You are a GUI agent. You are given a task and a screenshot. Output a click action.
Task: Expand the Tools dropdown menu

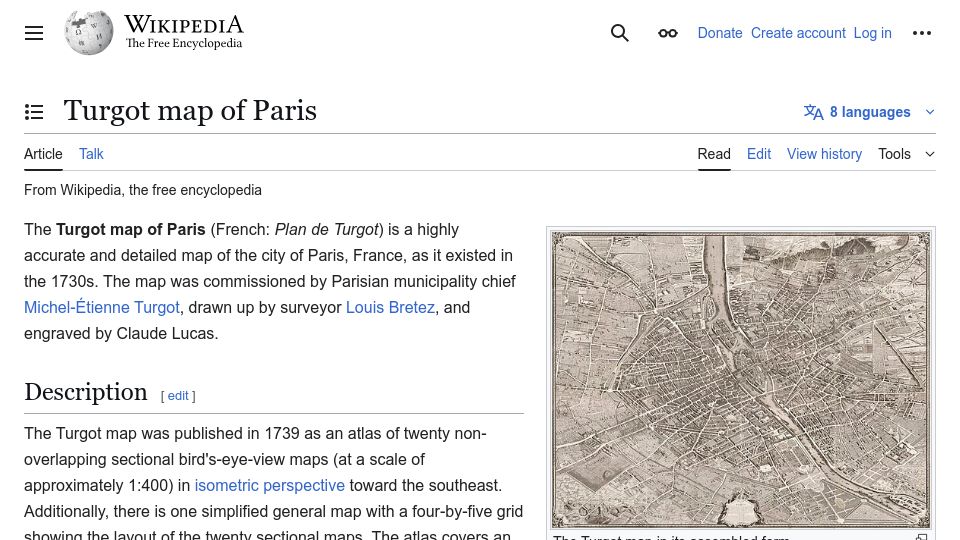point(906,154)
